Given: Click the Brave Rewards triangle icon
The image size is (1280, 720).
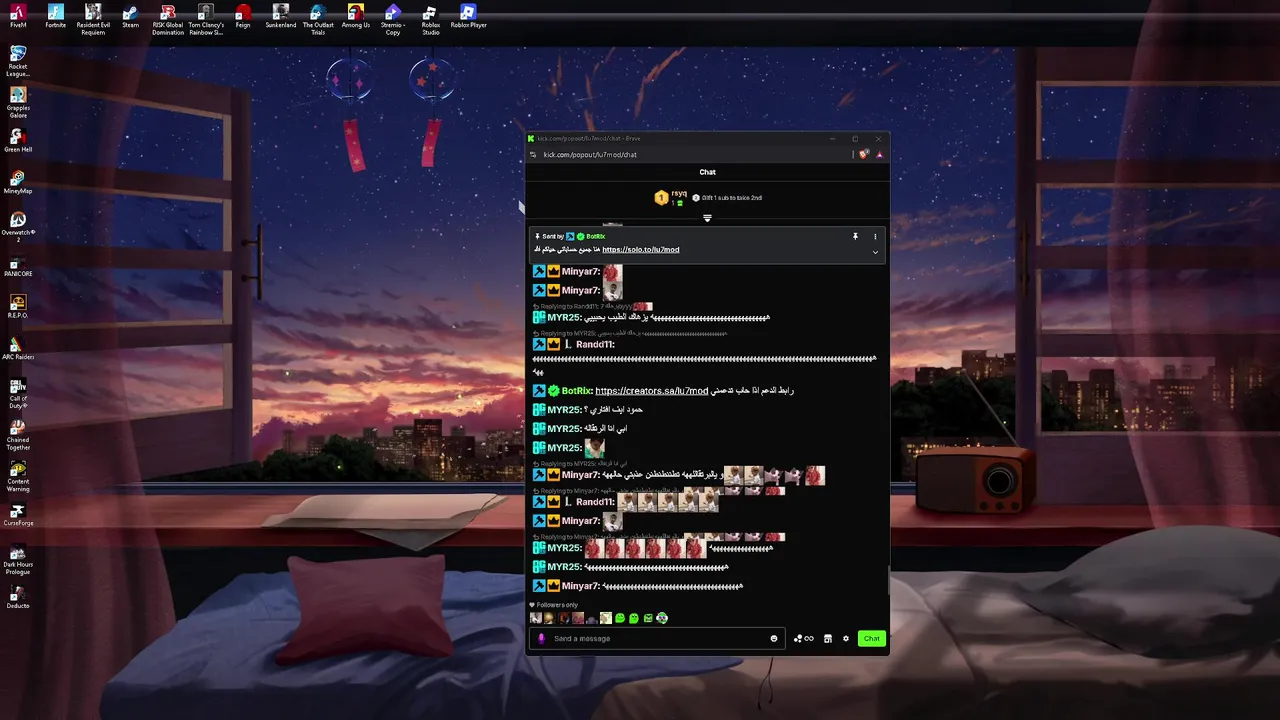Looking at the screenshot, I should (879, 155).
